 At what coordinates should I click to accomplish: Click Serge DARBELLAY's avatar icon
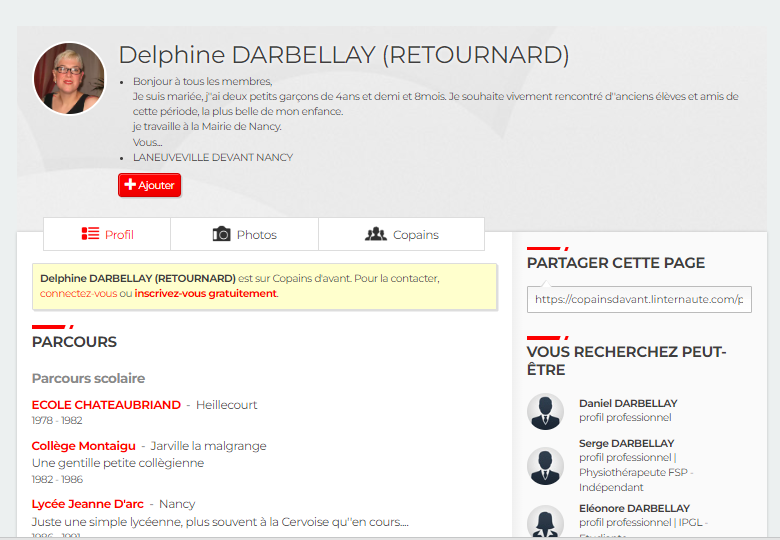(x=545, y=466)
